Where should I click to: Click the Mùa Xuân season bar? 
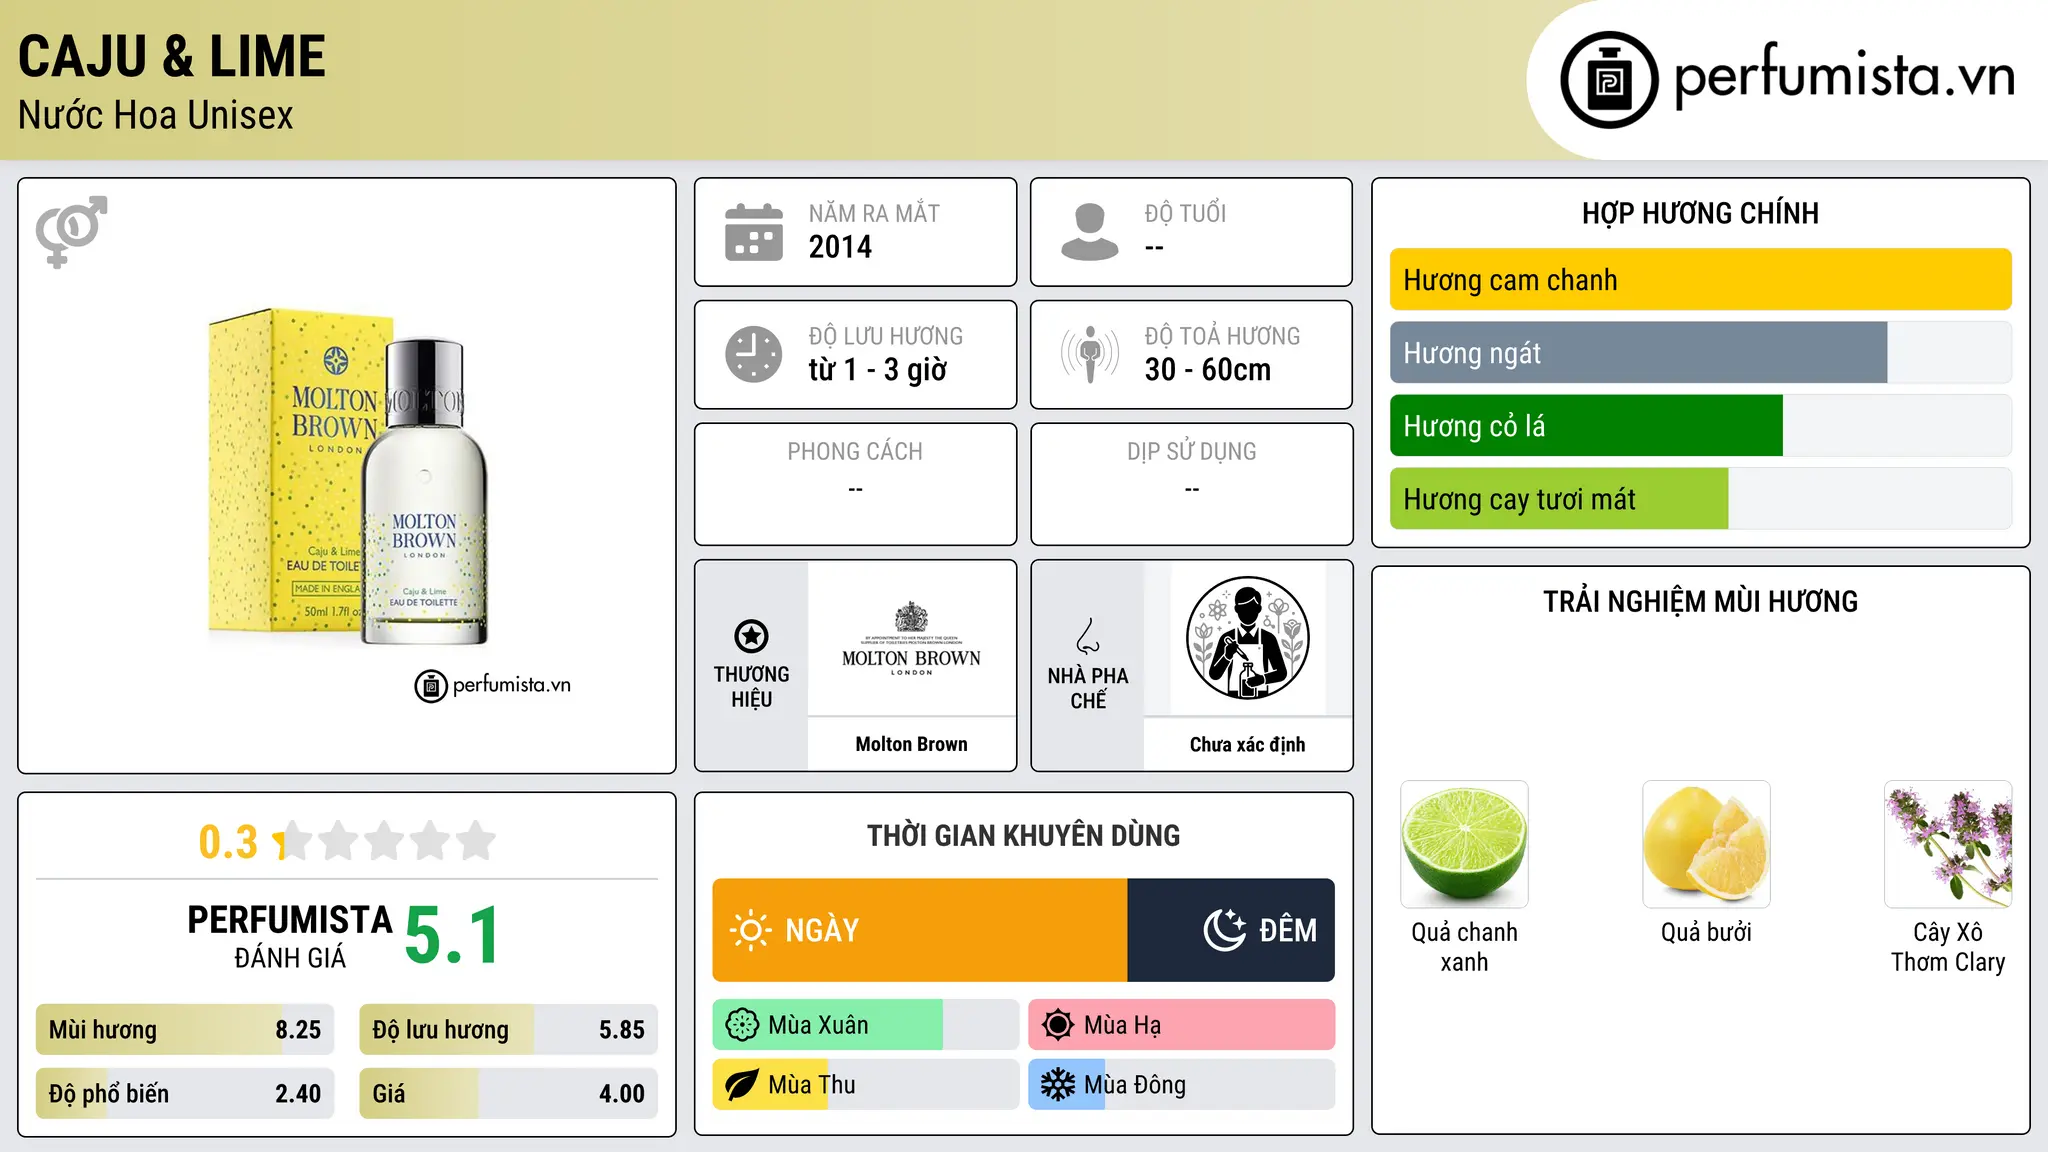(866, 1025)
